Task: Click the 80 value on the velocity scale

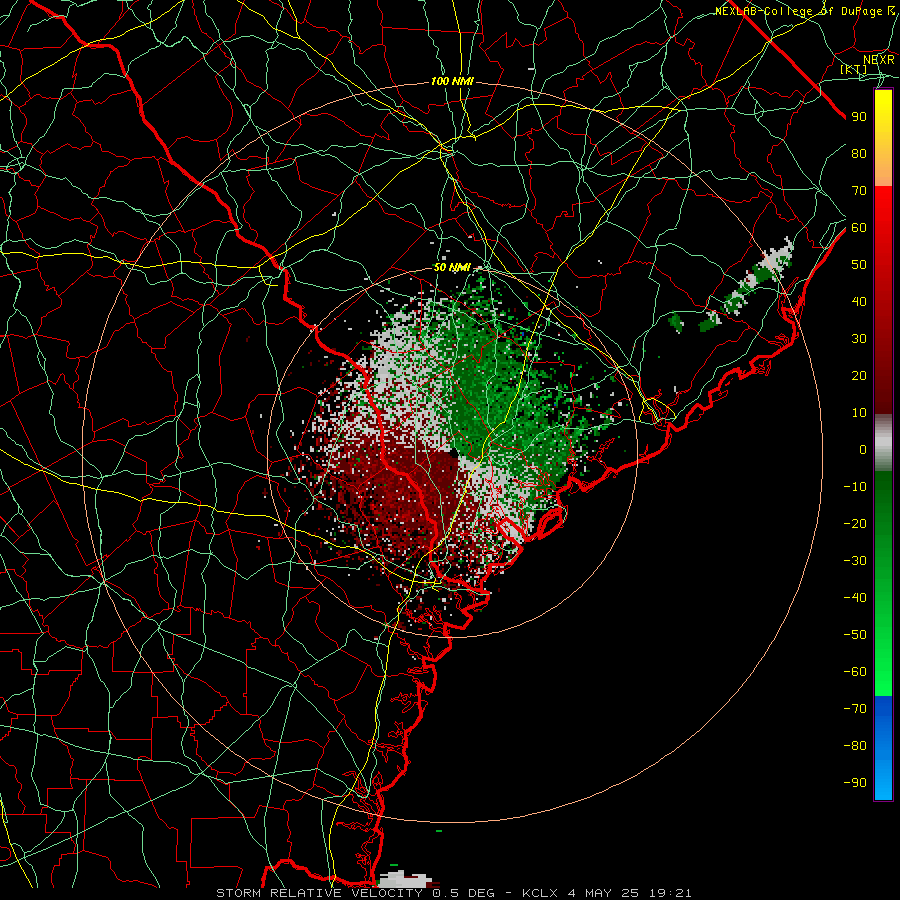Action: click(x=859, y=153)
